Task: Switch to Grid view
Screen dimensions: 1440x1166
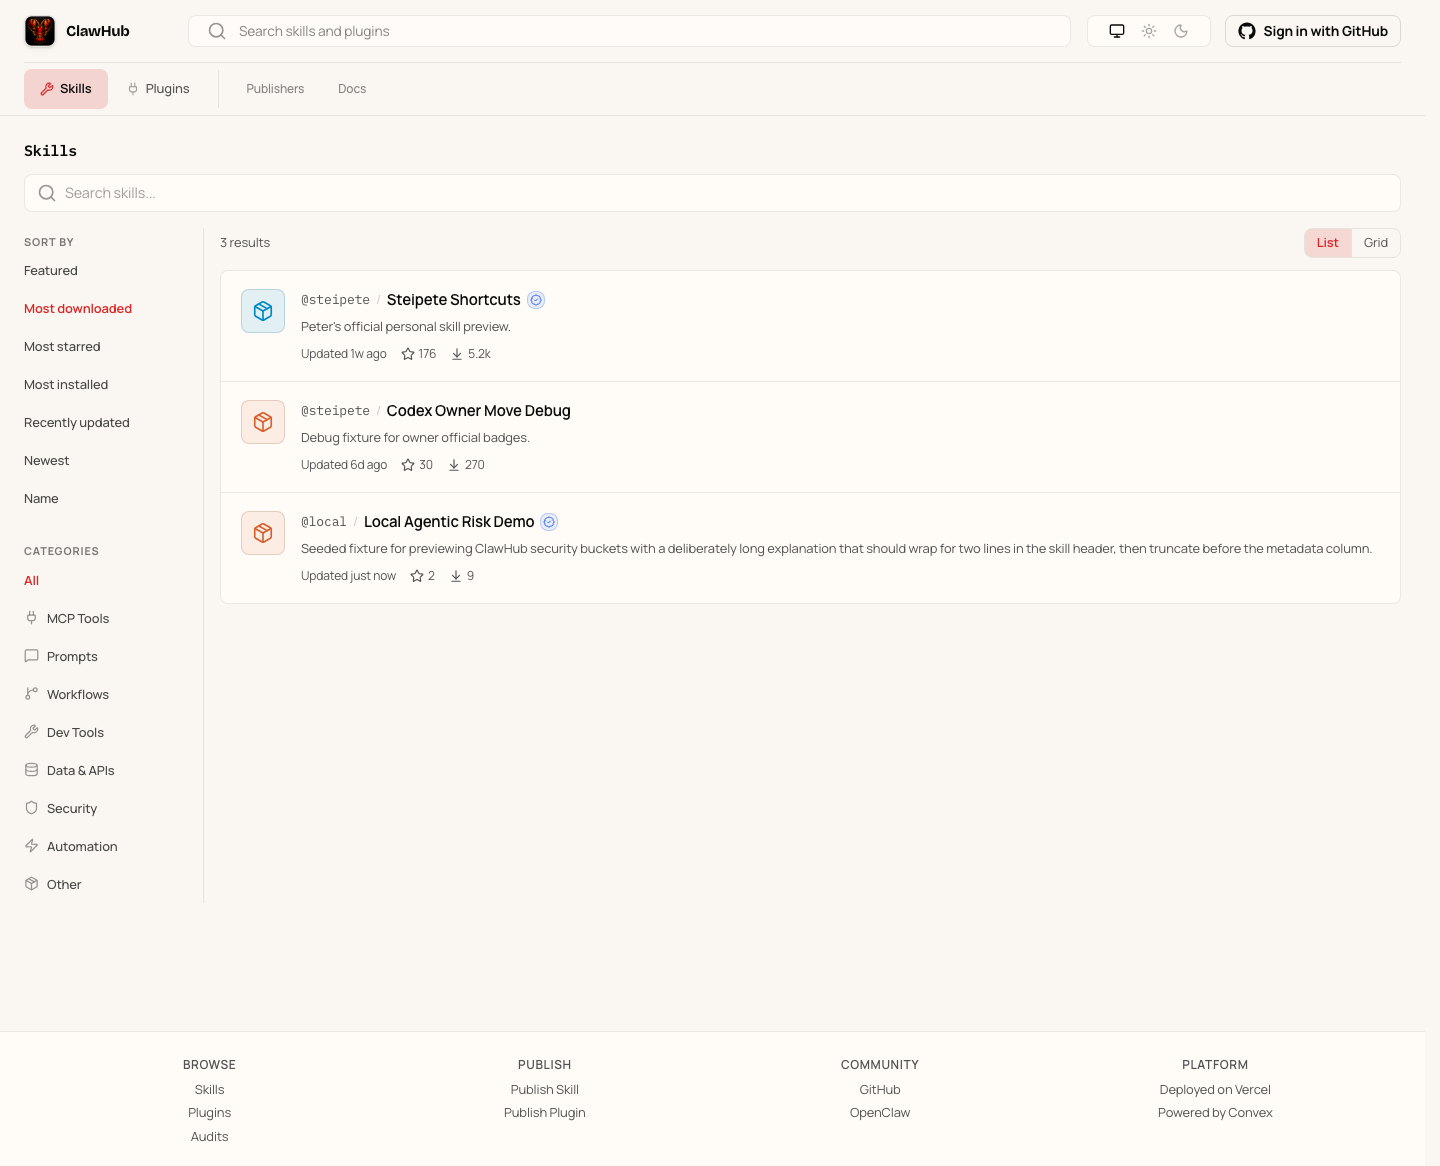Action: pos(1376,243)
